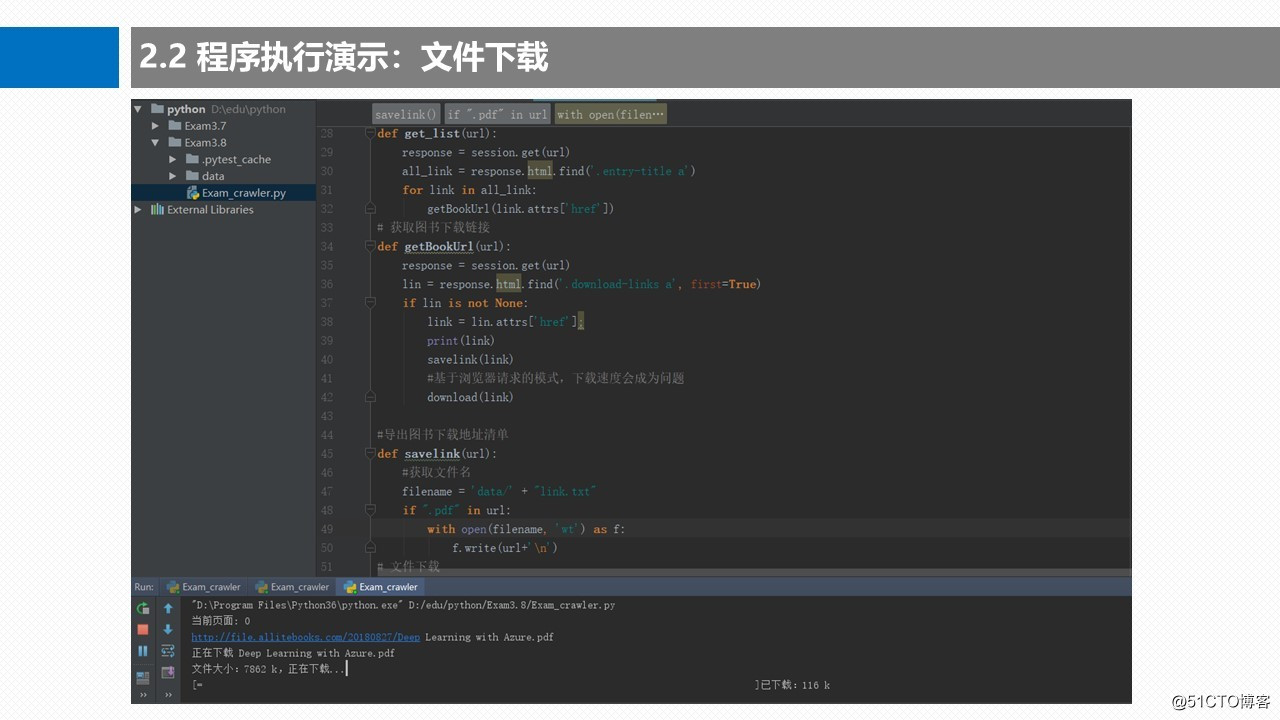Image resolution: width=1280 pixels, height=720 pixels.
Task: Click the slide title '2.2 程序执行演示:文件下载'
Action: 344,57
